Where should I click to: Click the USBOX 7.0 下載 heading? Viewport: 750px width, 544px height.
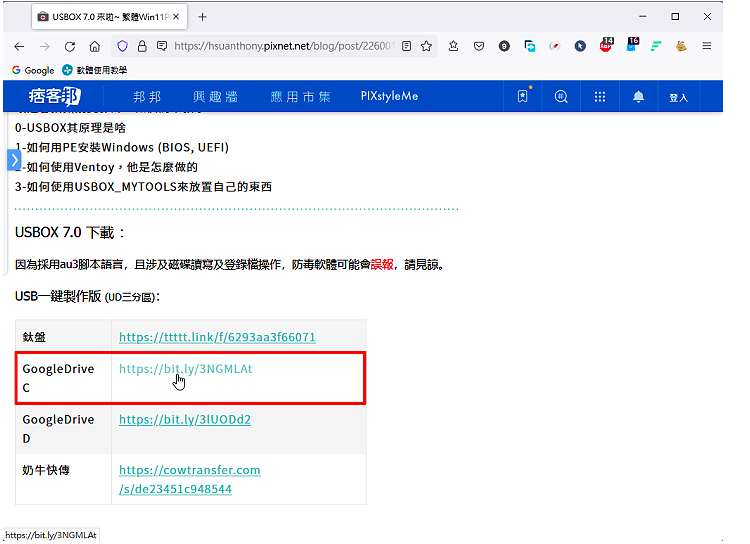[x=70, y=233]
